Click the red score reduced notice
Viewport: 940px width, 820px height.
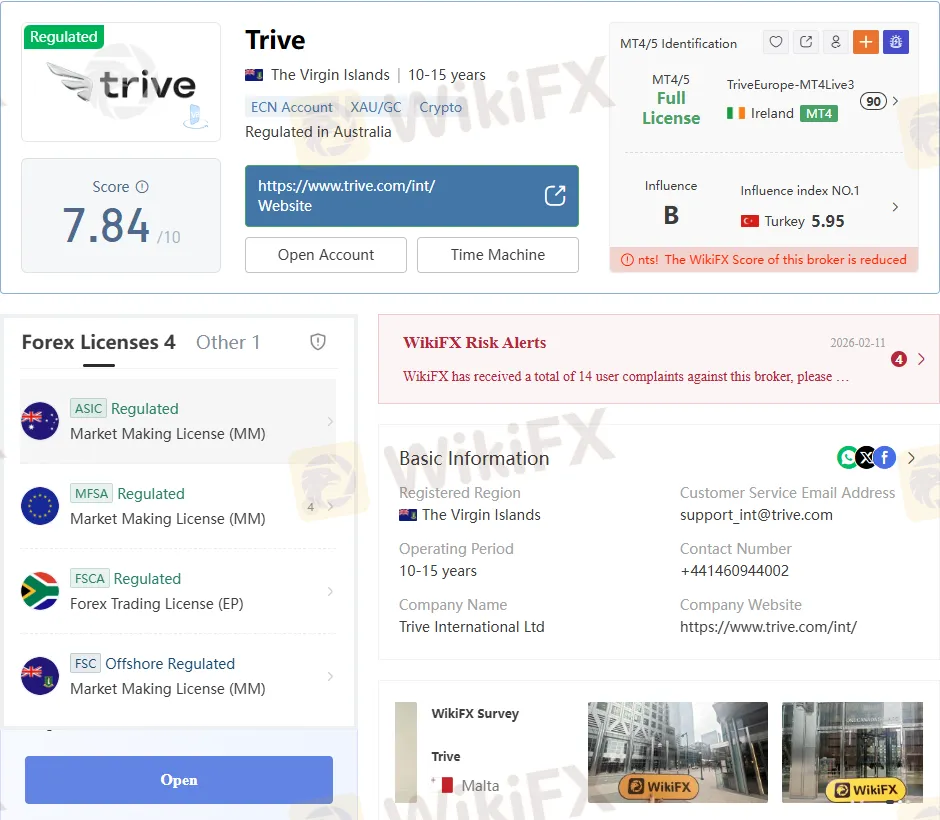(764, 260)
